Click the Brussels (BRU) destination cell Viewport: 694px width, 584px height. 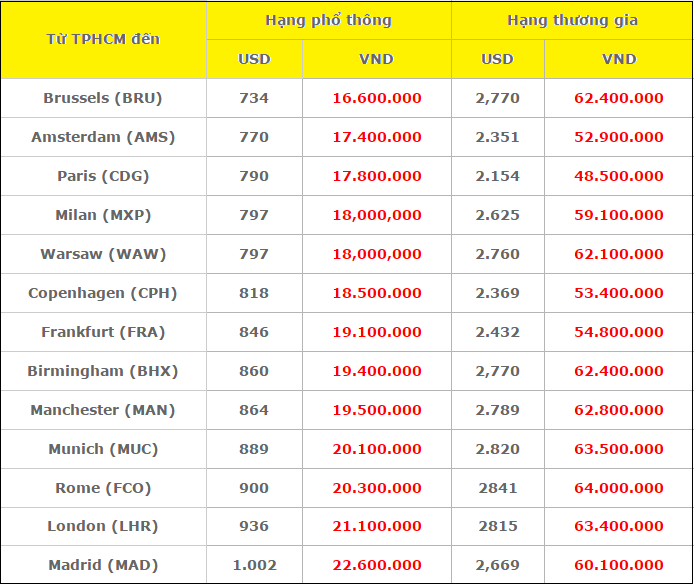pos(103,98)
